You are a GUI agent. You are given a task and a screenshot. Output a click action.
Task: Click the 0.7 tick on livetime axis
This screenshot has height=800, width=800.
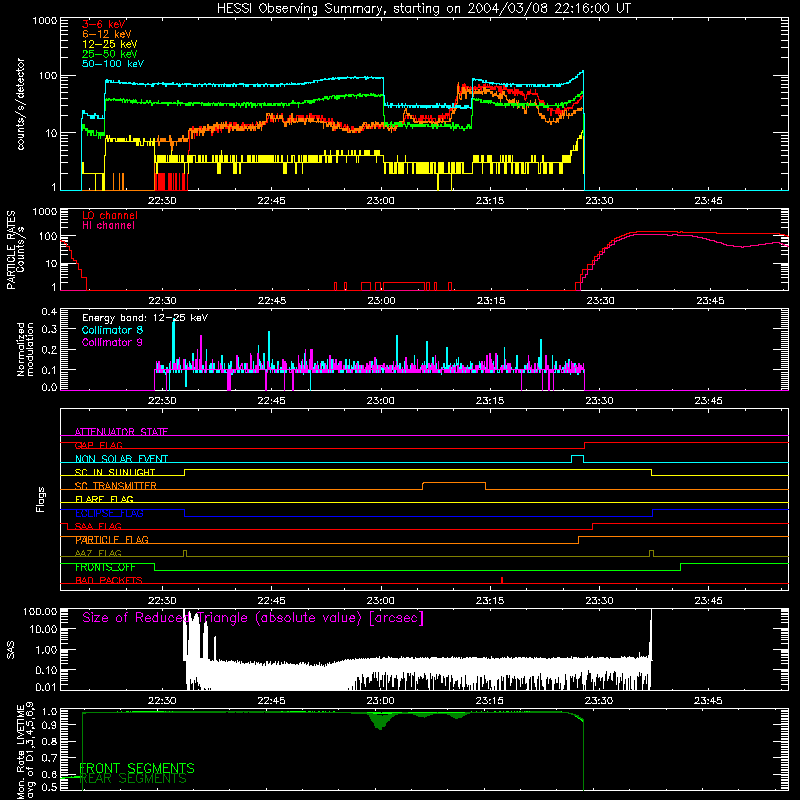pos(50,758)
